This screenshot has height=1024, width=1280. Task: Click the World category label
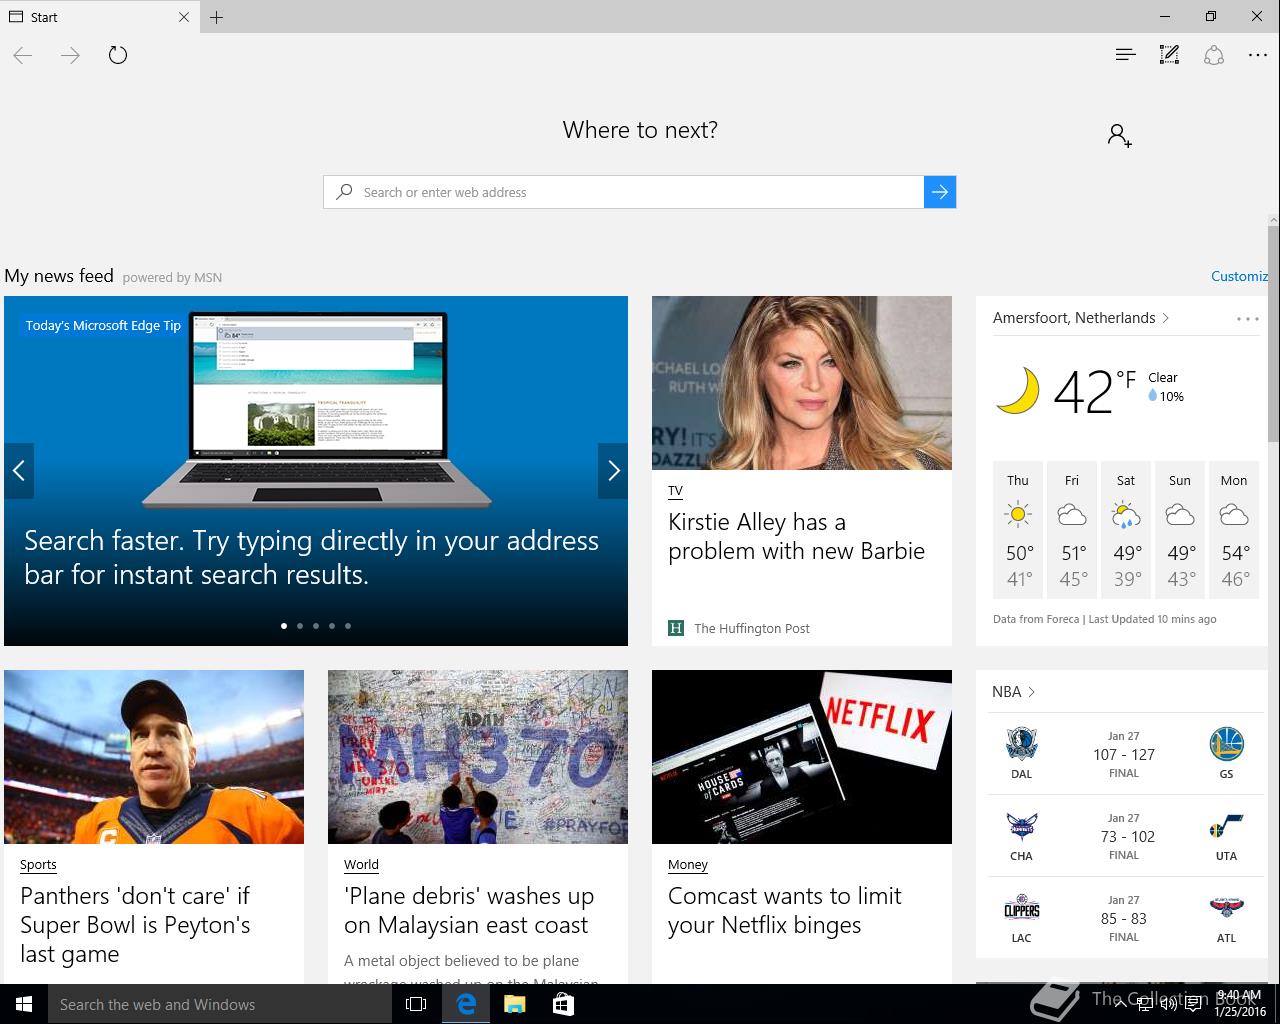pos(361,865)
